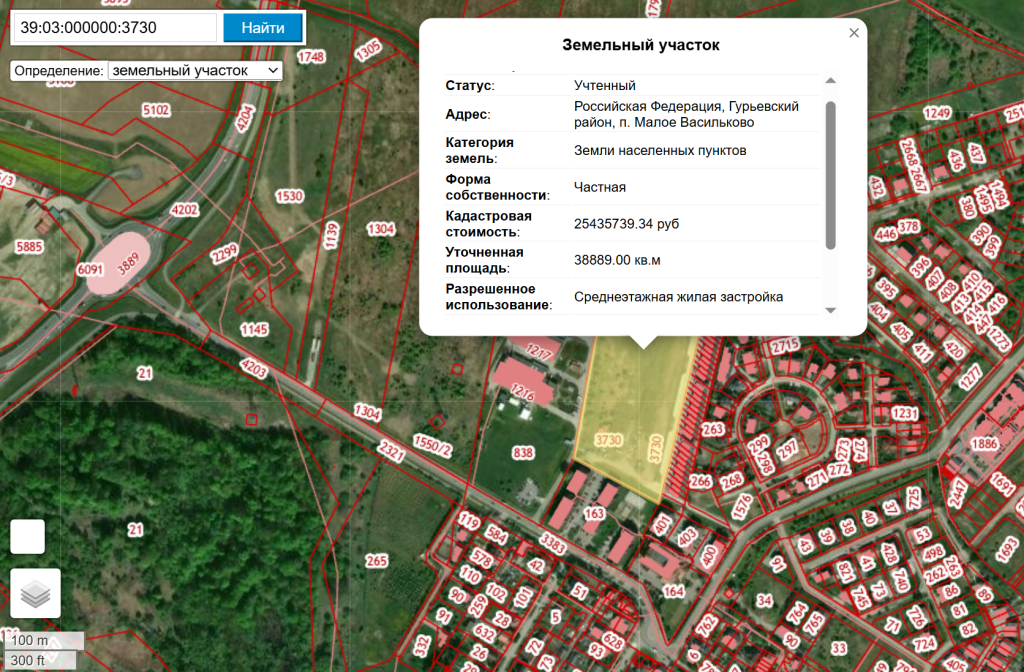Click the popup scrollbar up arrow
This screenshot has width=1024, height=672.
pos(830,81)
